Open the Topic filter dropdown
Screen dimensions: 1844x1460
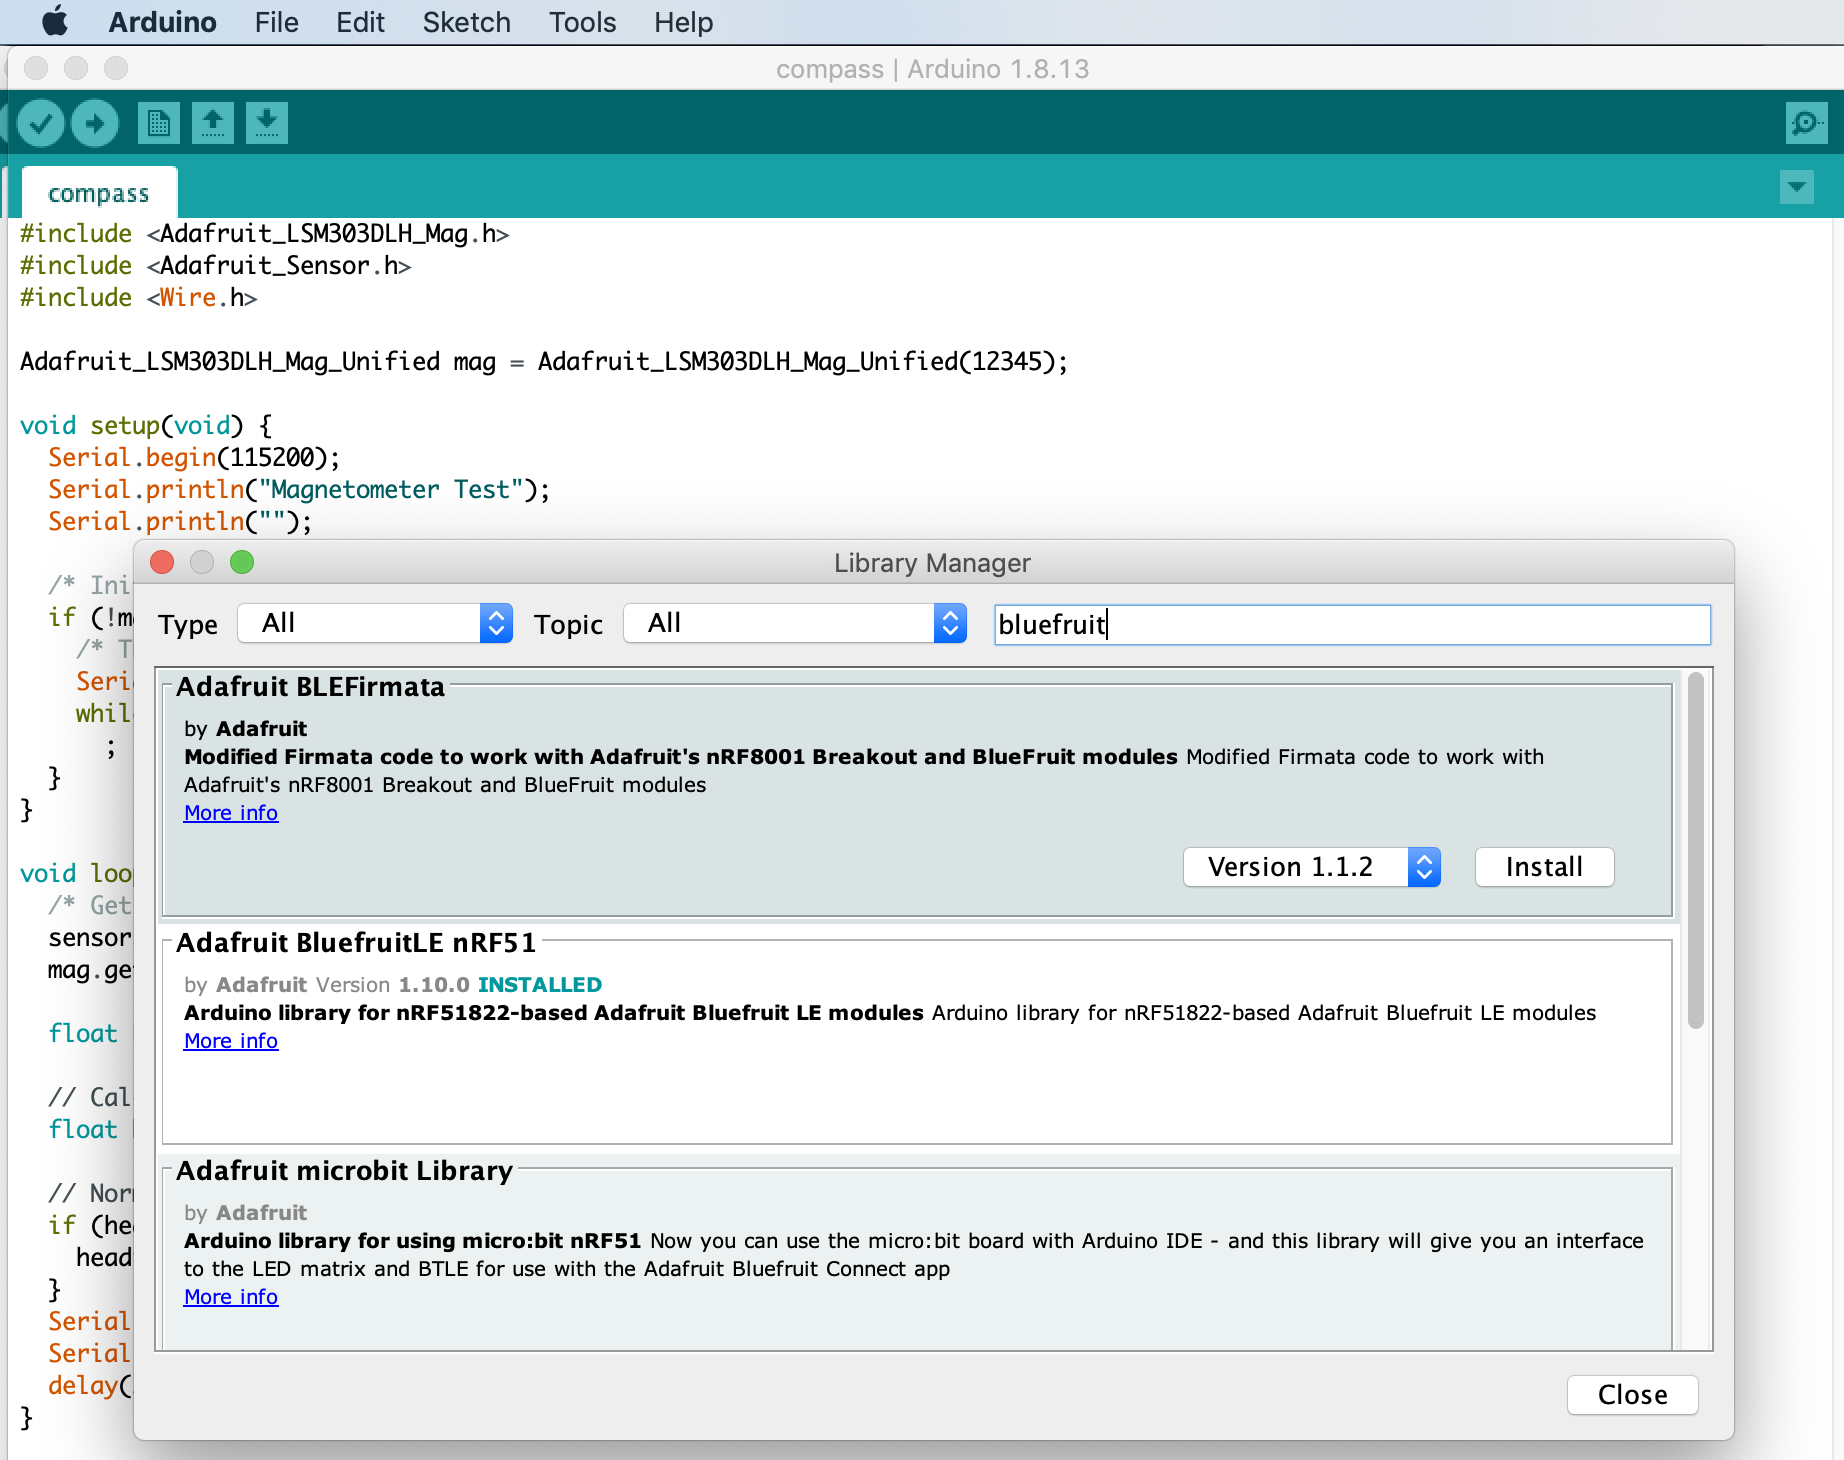(x=795, y=623)
